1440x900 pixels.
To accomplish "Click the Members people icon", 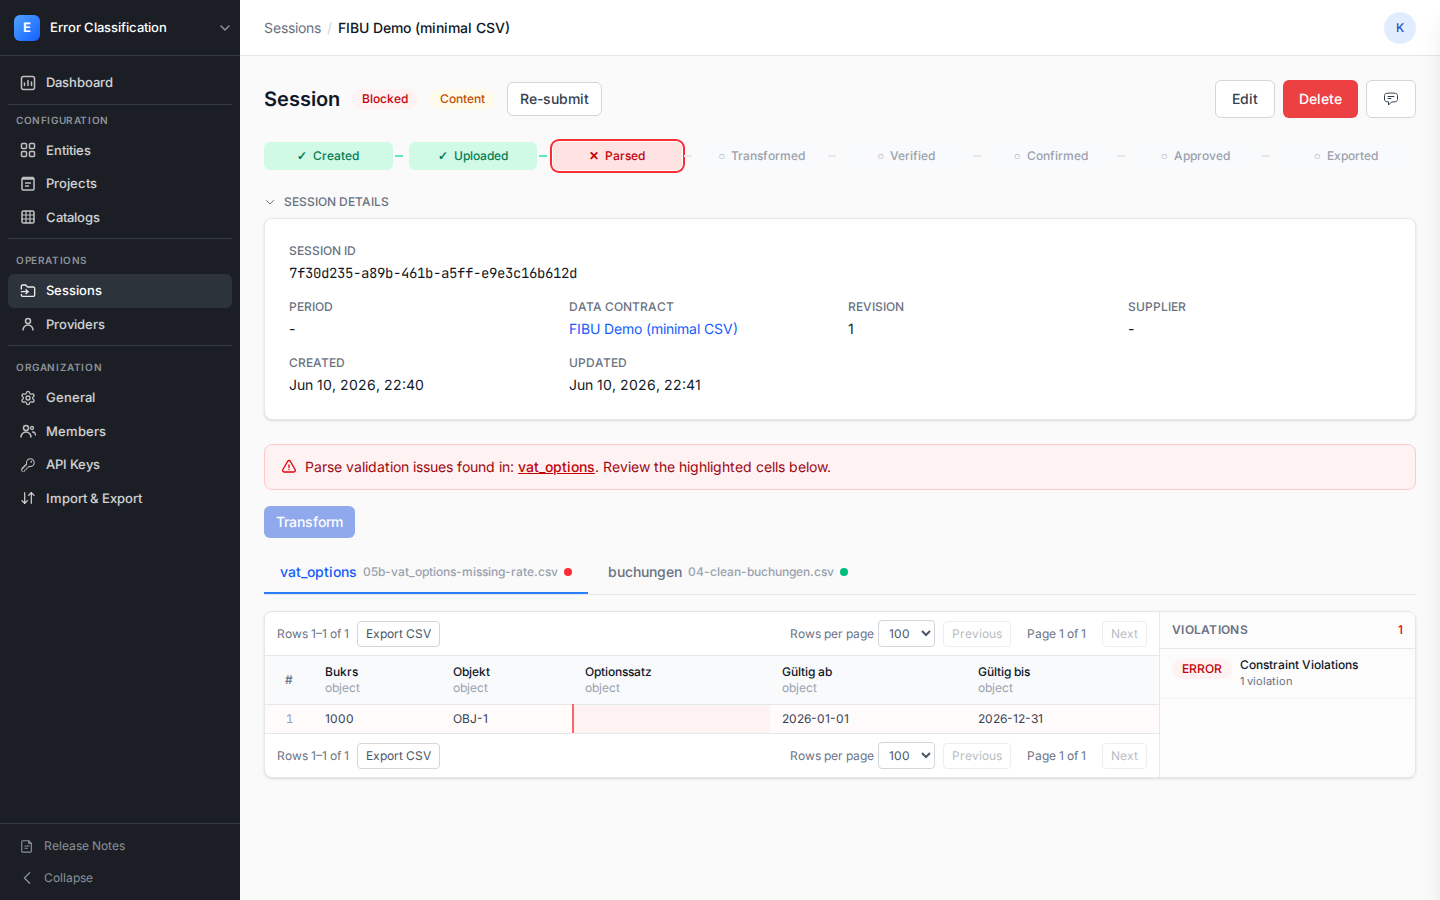I will pyautogui.click(x=28, y=431).
